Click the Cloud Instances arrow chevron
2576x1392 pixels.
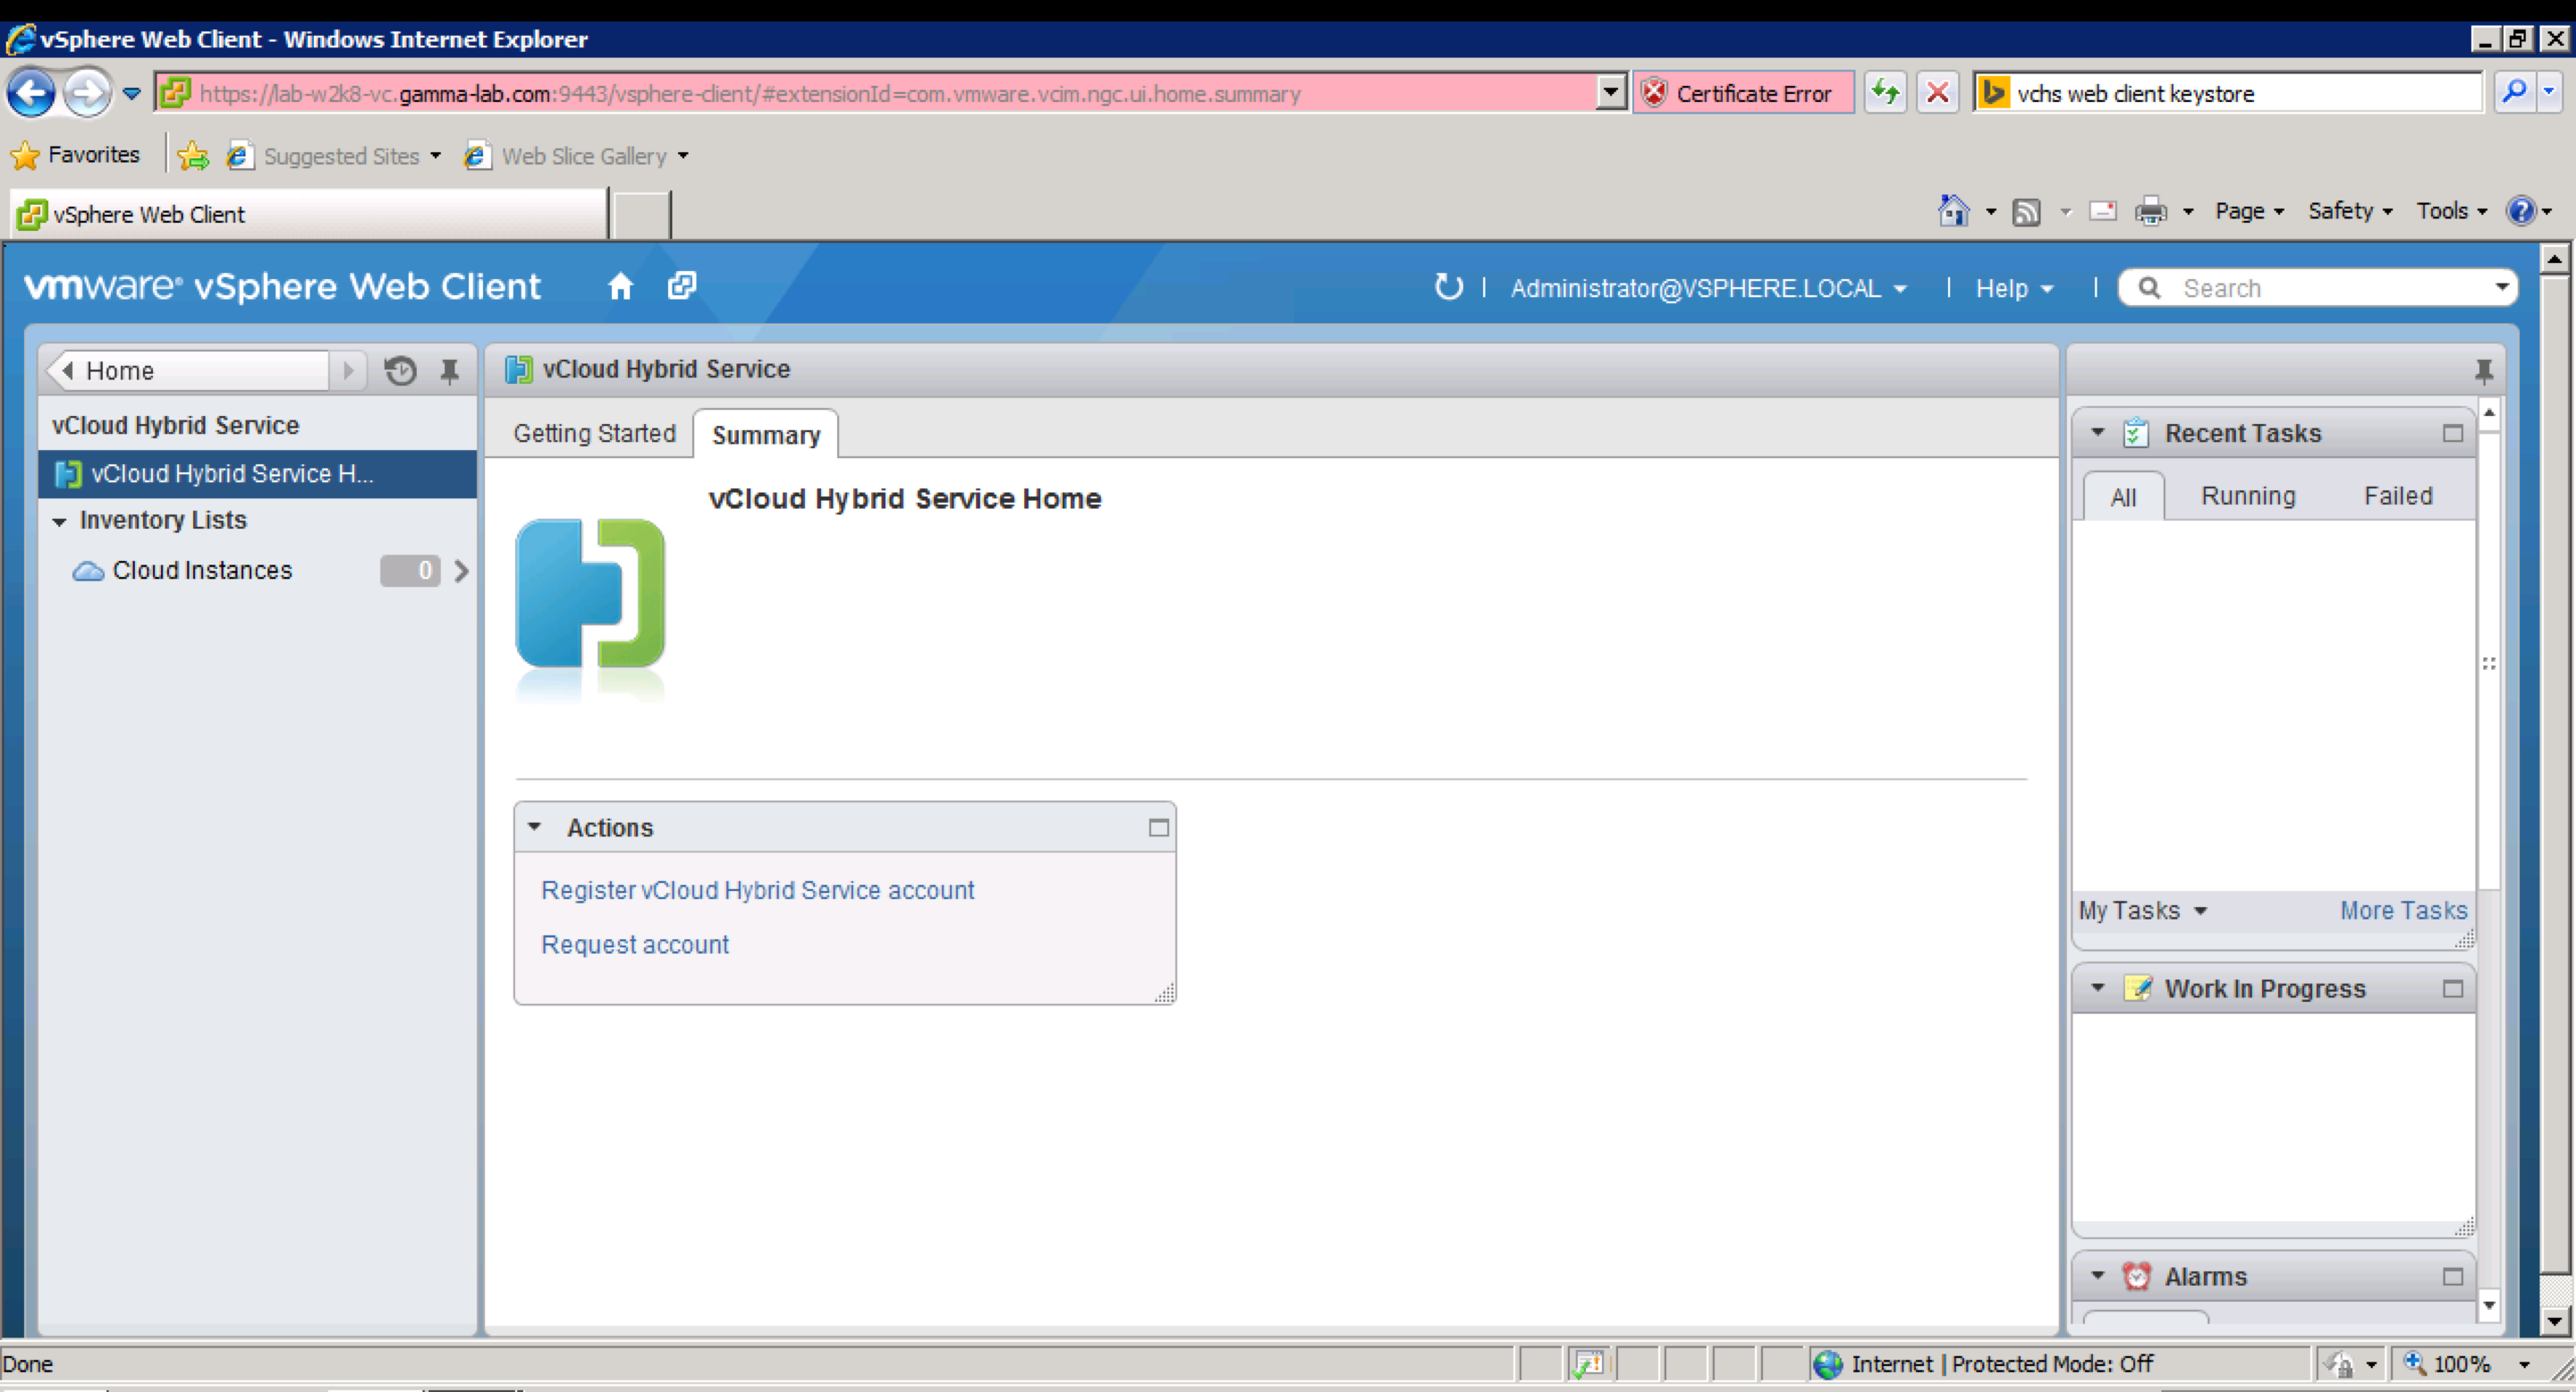click(x=461, y=571)
